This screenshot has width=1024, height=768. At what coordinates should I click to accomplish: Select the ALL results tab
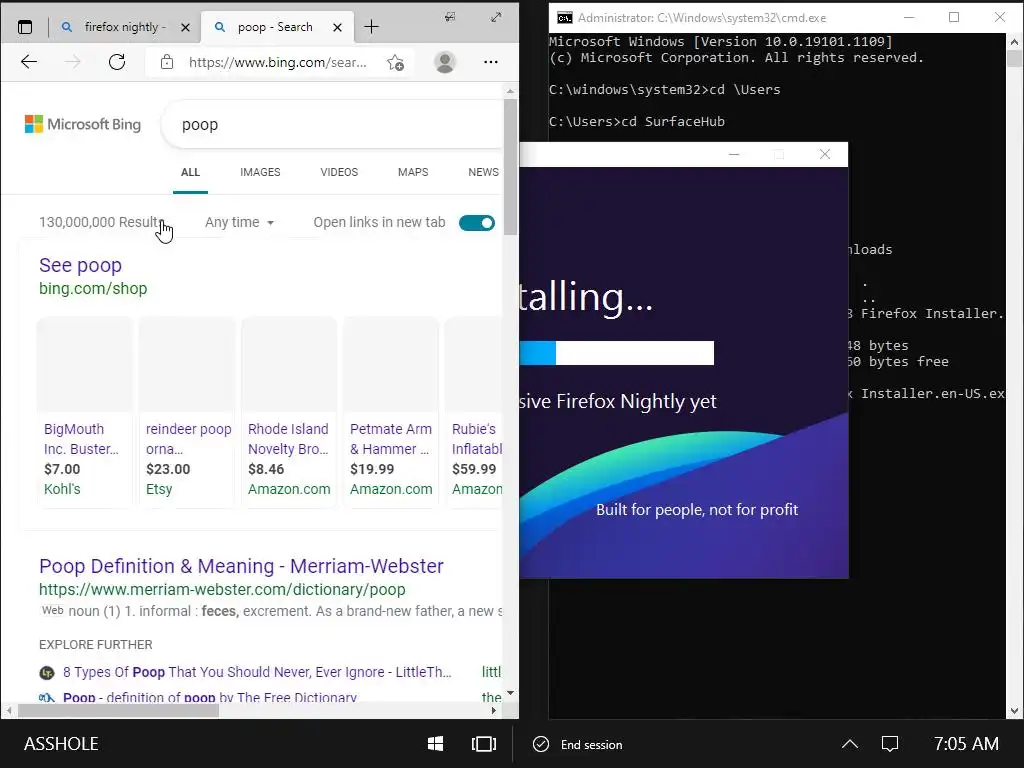click(190, 172)
